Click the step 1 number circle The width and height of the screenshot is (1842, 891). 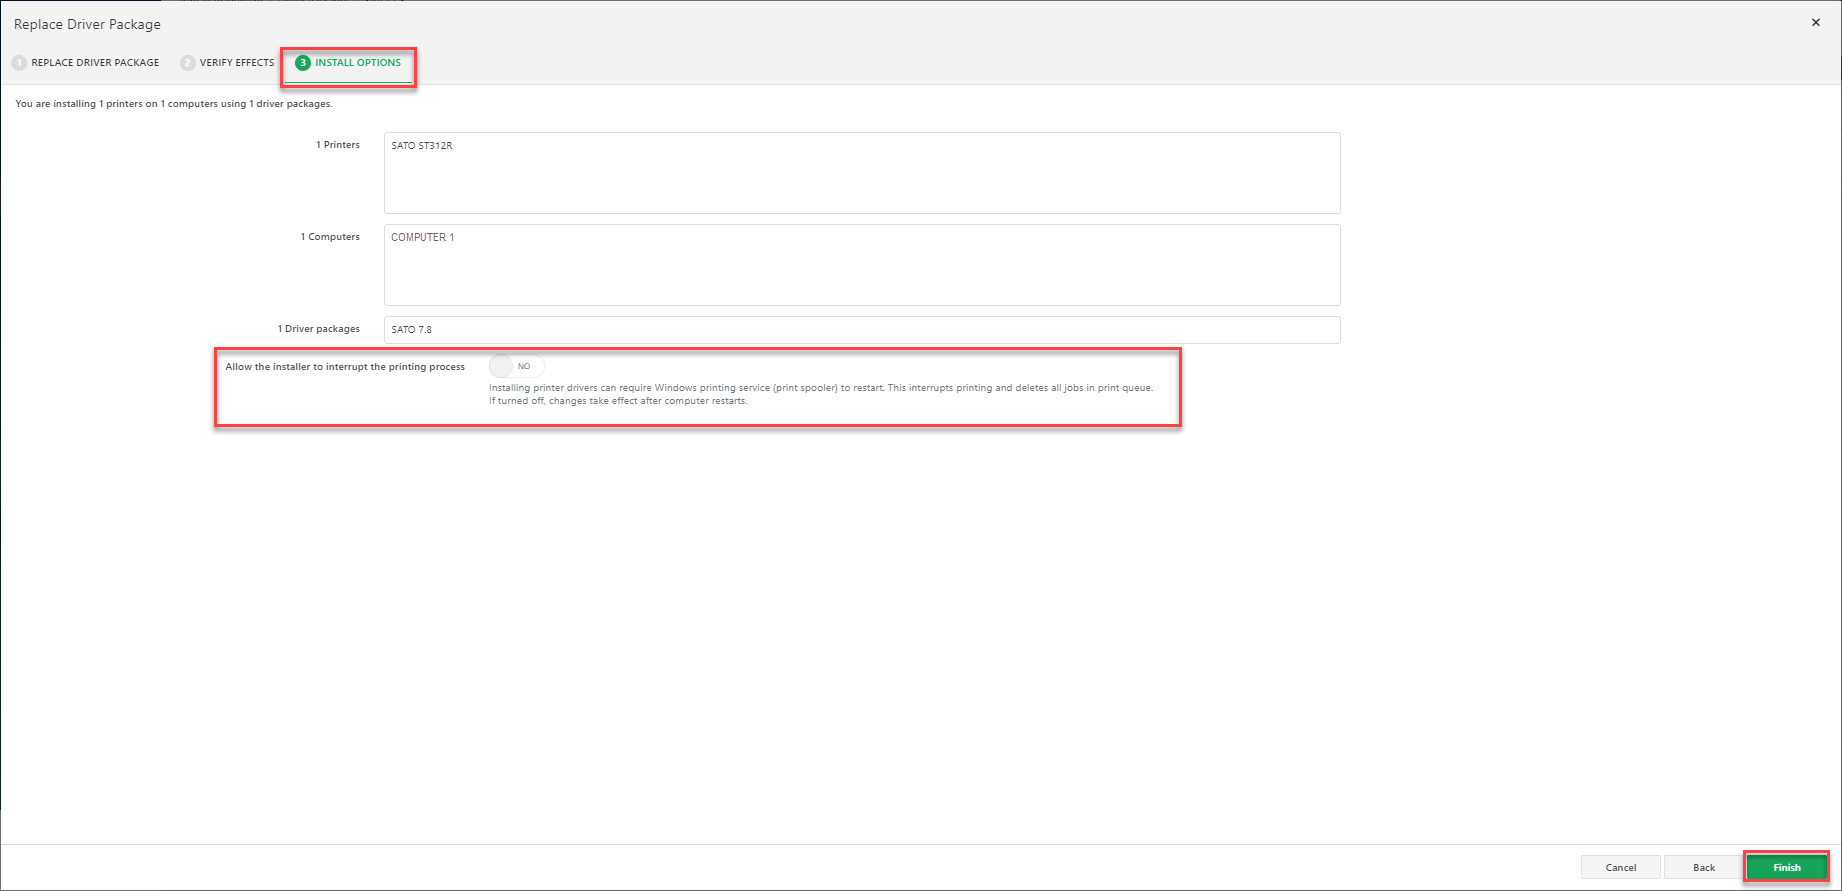click(19, 63)
